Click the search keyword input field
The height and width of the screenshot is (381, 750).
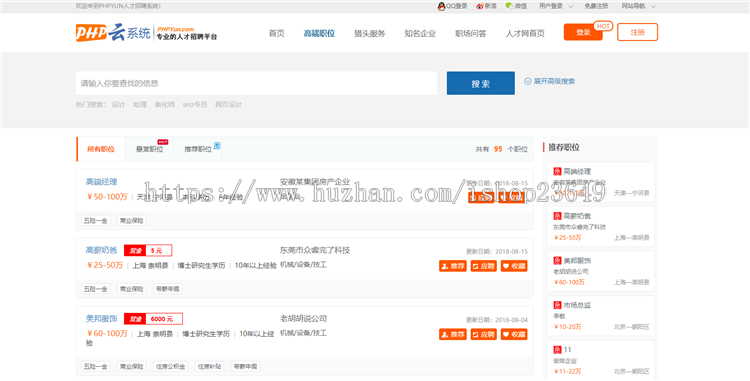tap(256, 83)
